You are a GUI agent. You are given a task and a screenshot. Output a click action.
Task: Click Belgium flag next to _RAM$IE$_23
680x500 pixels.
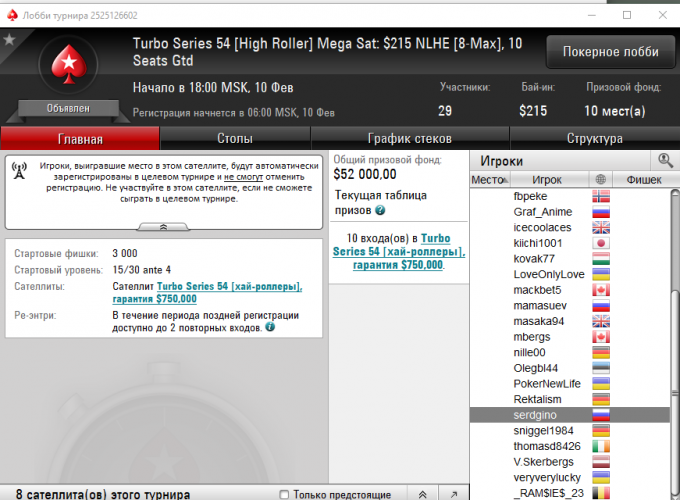tap(601, 493)
